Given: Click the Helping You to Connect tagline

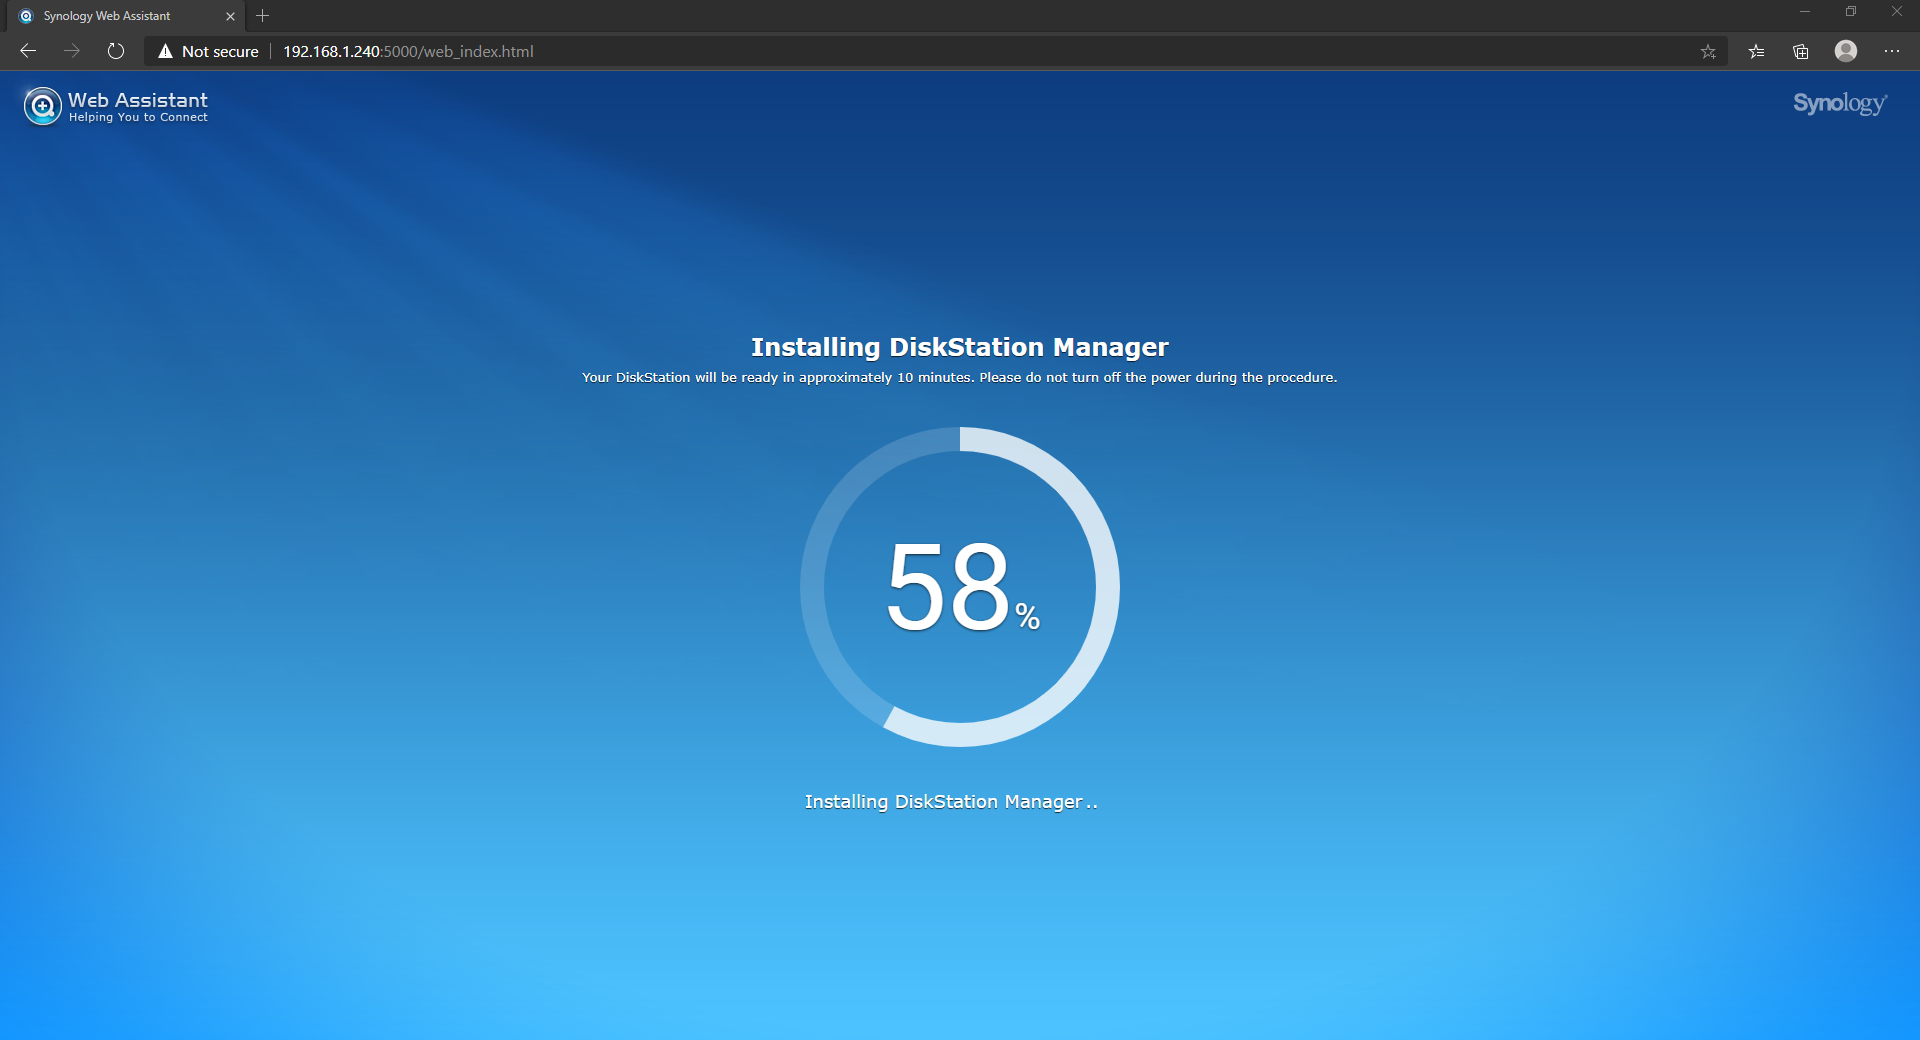Looking at the screenshot, I should click(138, 117).
